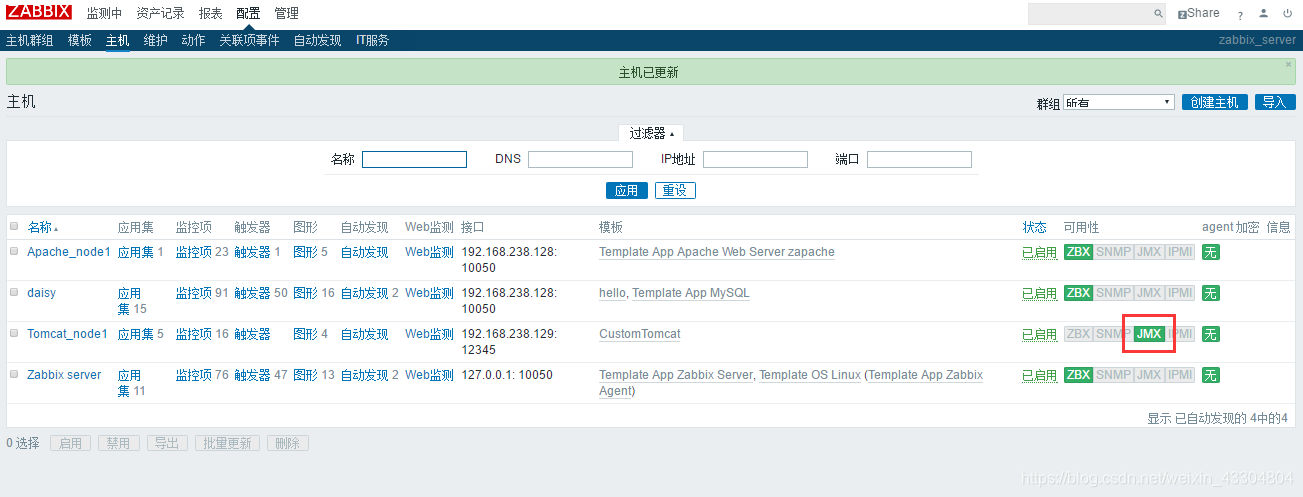The height and width of the screenshot is (497, 1303).
Task: Go to 关联项事件 submenu
Action: pyautogui.click(x=249, y=40)
